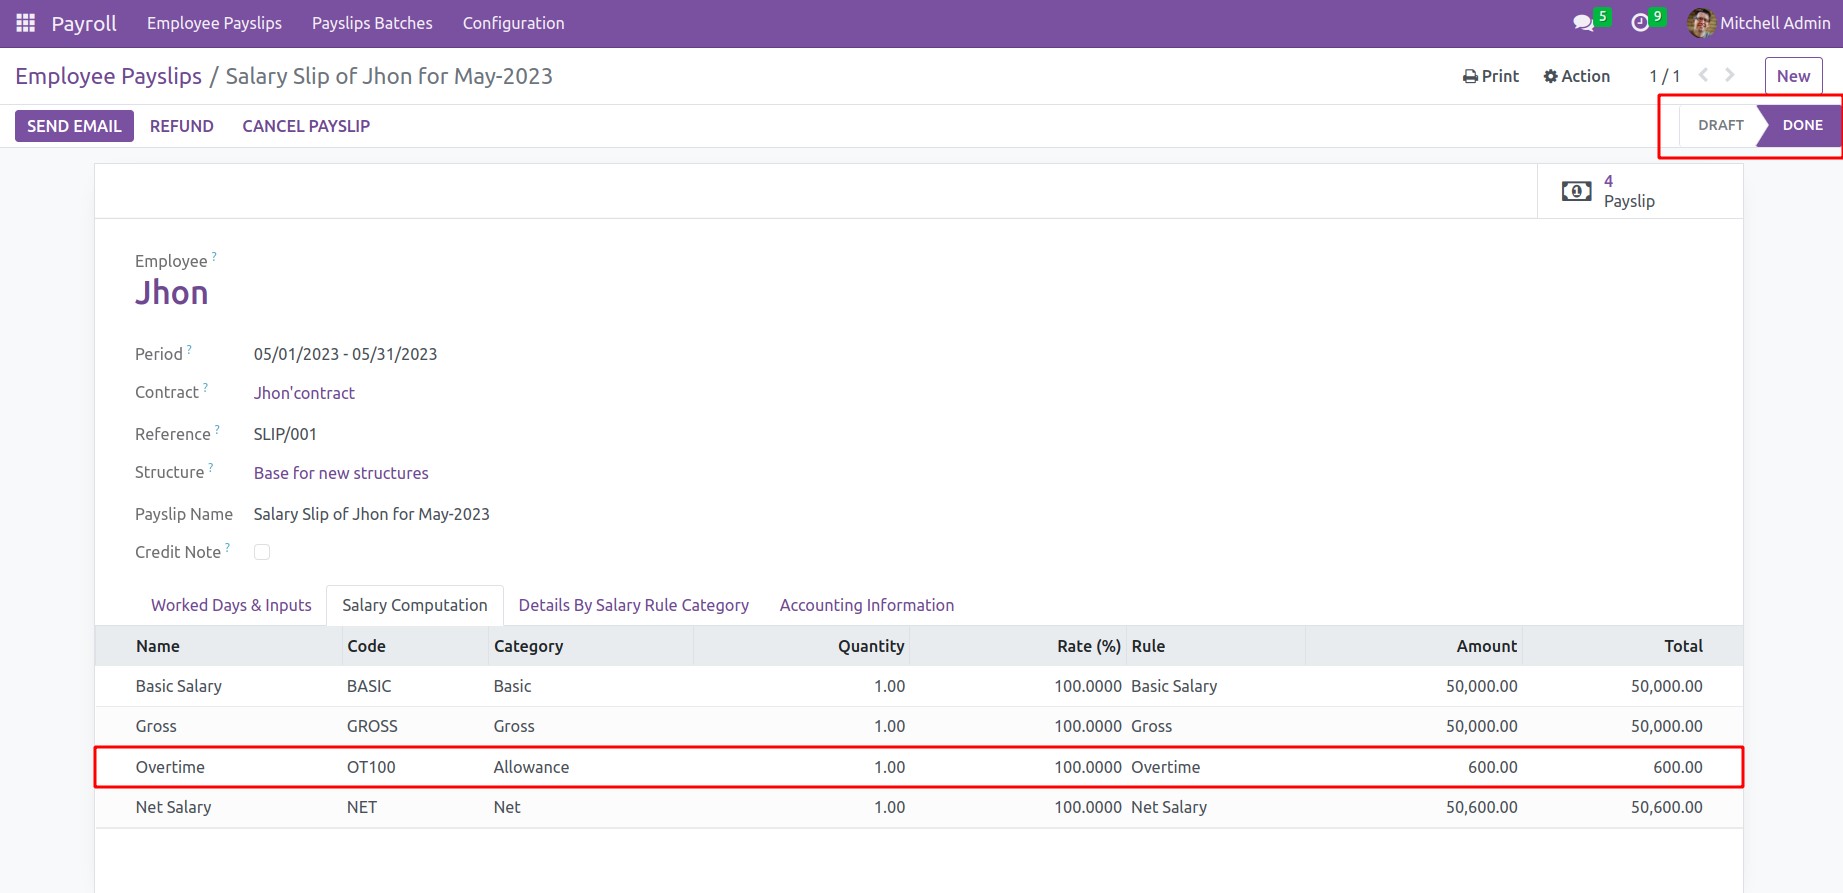This screenshot has height=893, width=1843.
Task: Open Payslips Batches menu
Action: (x=372, y=23)
